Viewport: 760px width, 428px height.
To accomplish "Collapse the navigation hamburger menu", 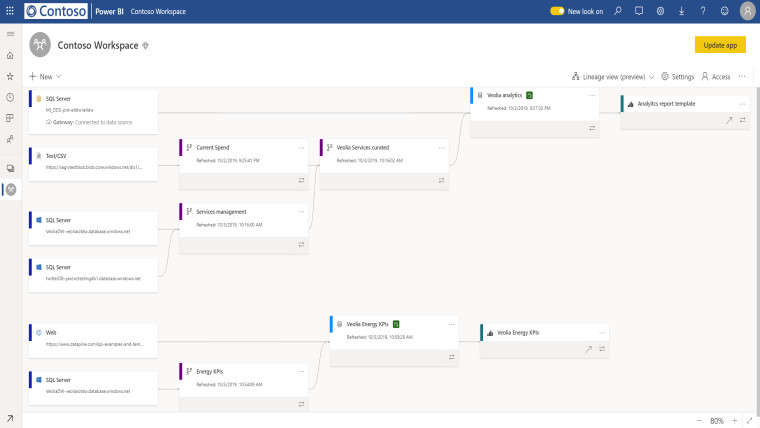I will click(x=10, y=34).
